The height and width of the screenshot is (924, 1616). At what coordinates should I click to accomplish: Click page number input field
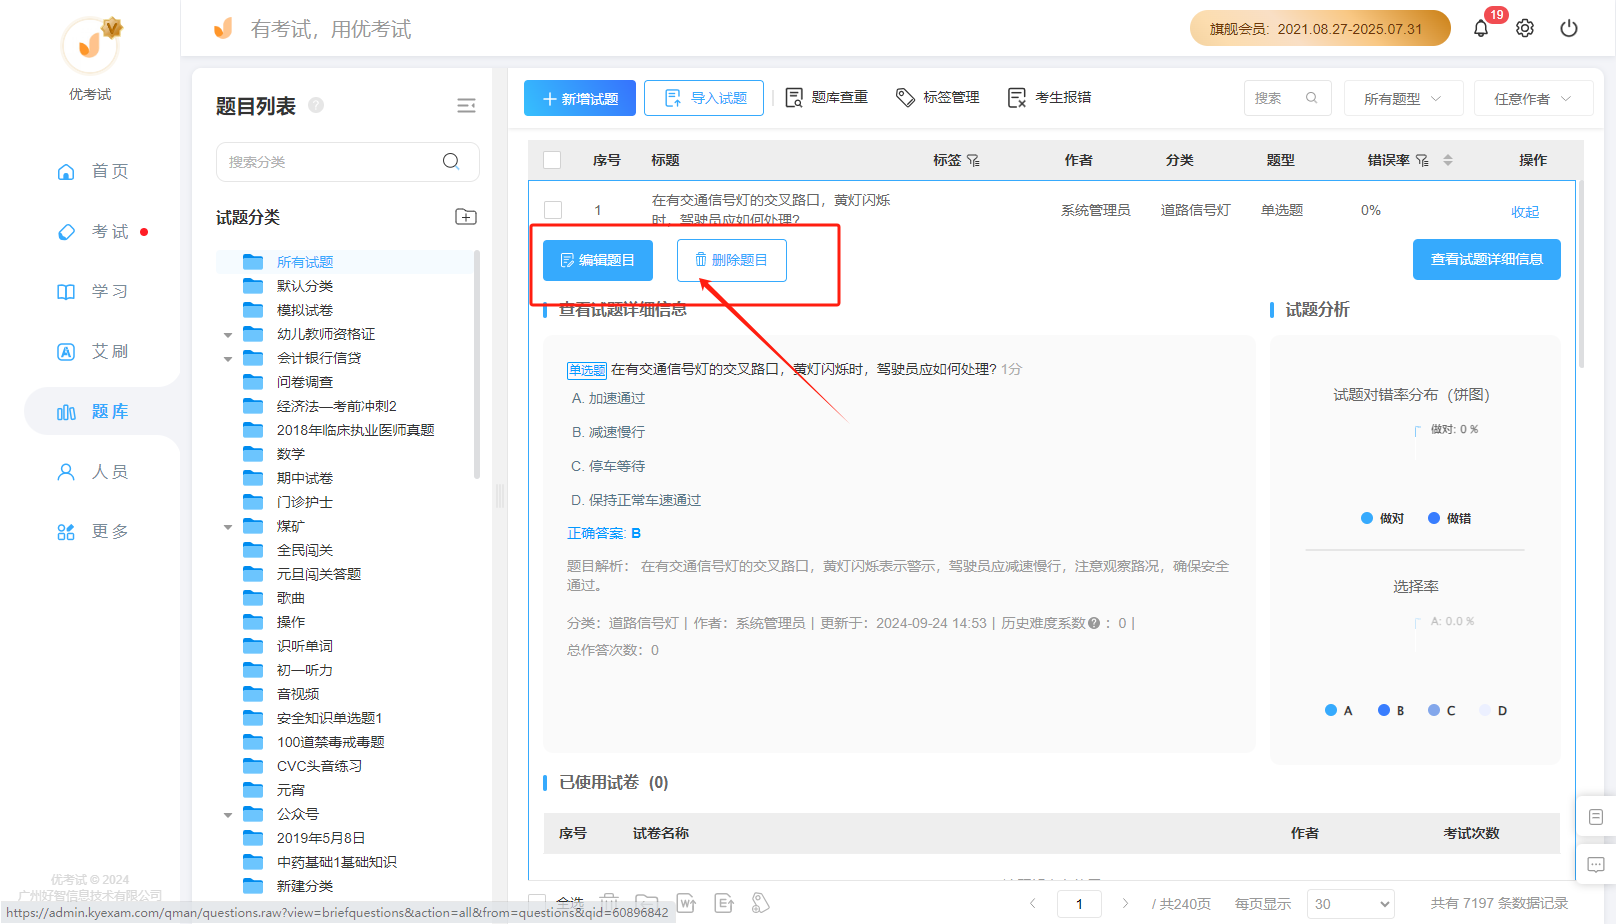tap(1079, 904)
